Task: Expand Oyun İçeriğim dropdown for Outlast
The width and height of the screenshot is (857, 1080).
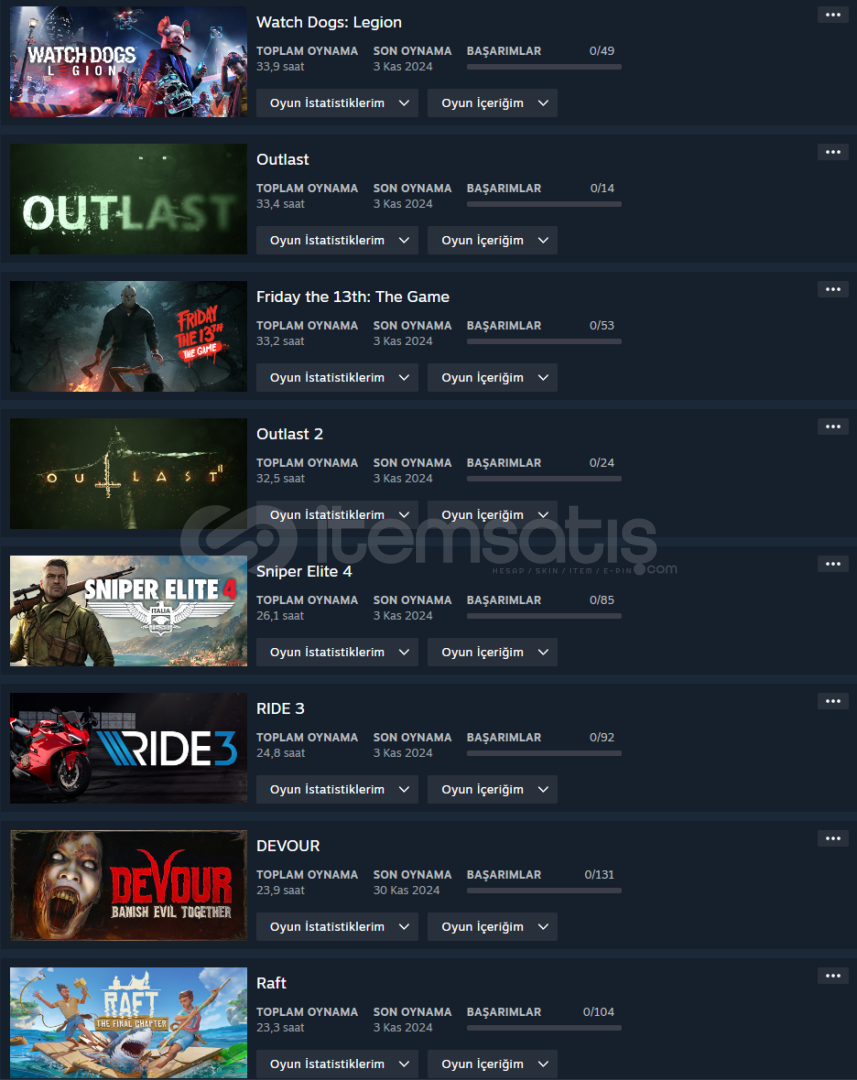Action: tap(493, 240)
